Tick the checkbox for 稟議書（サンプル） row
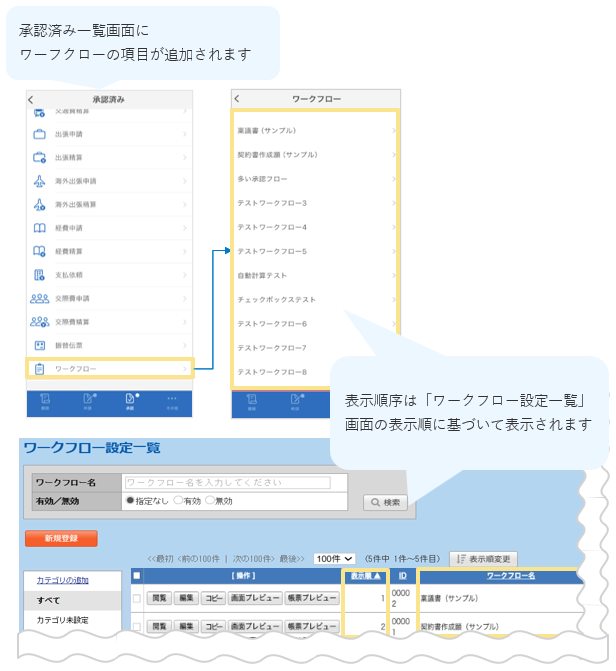The image size is (616, 671). click(137, 598)
